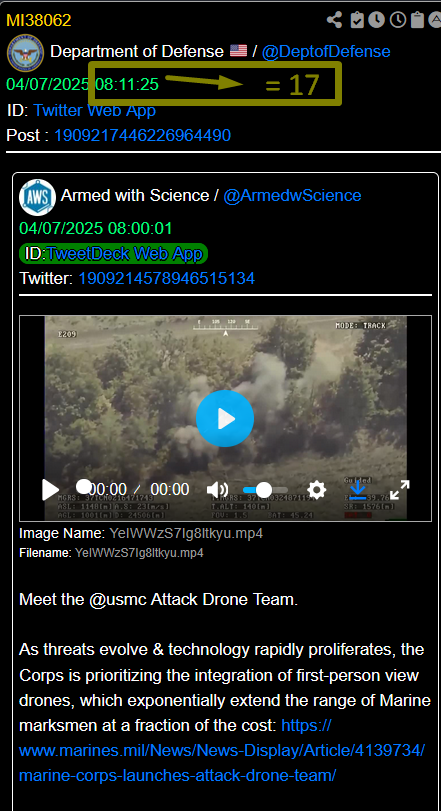Click the video progress scrubber knob
This screenshot has height=811, width=441.
point(83,486)
